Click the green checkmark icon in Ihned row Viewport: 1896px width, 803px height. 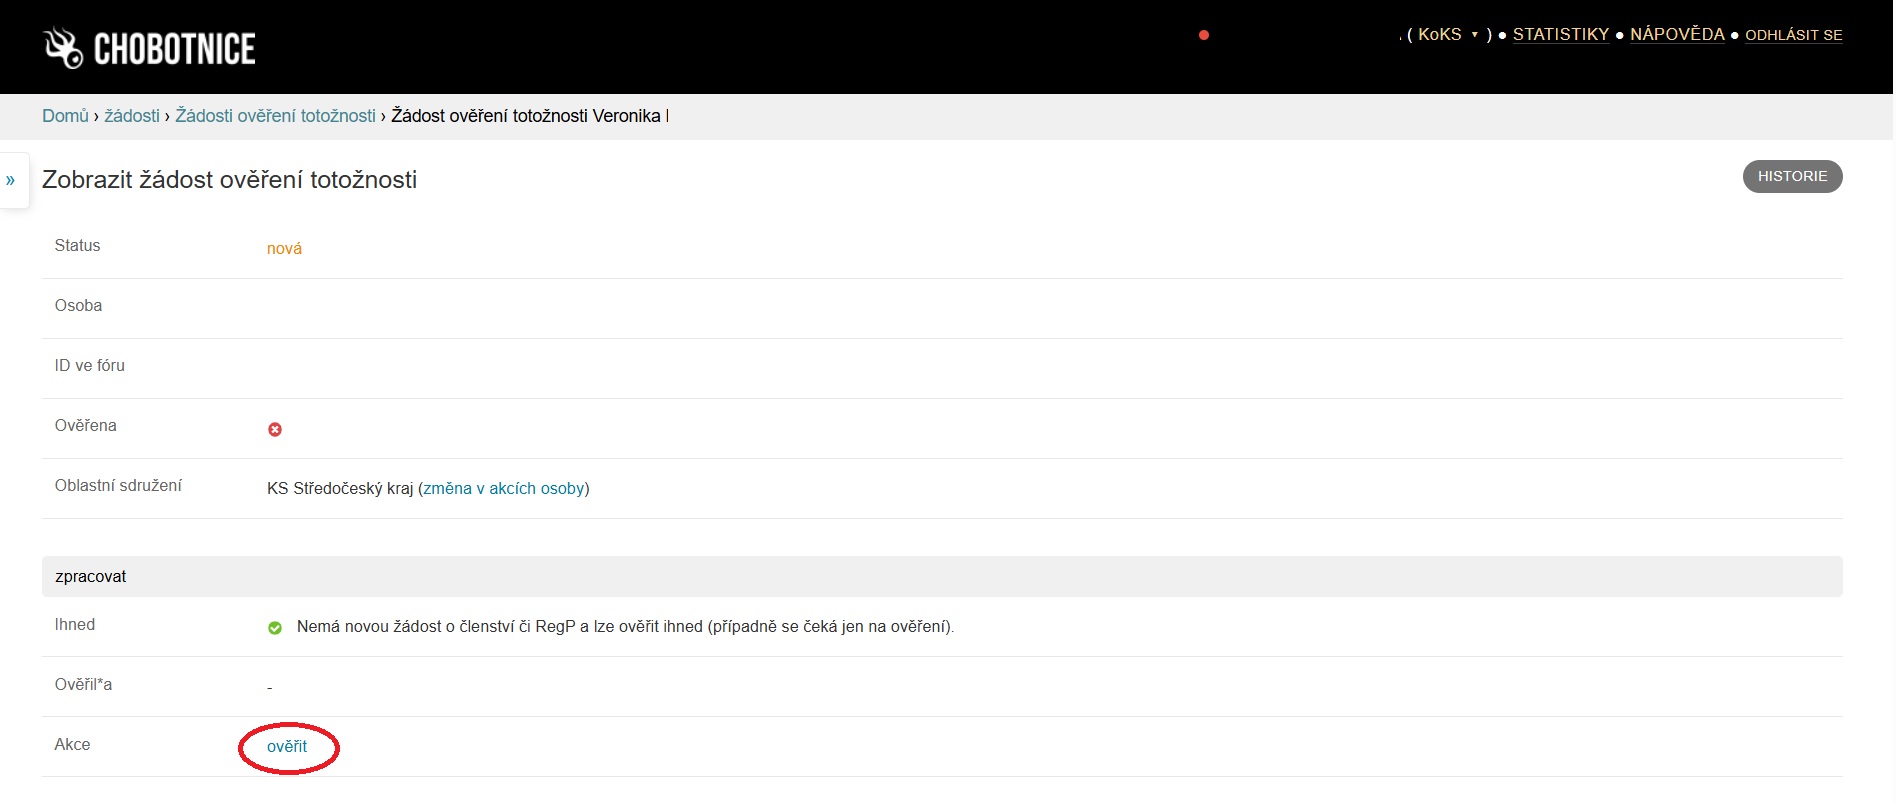(x=275, y=628)
